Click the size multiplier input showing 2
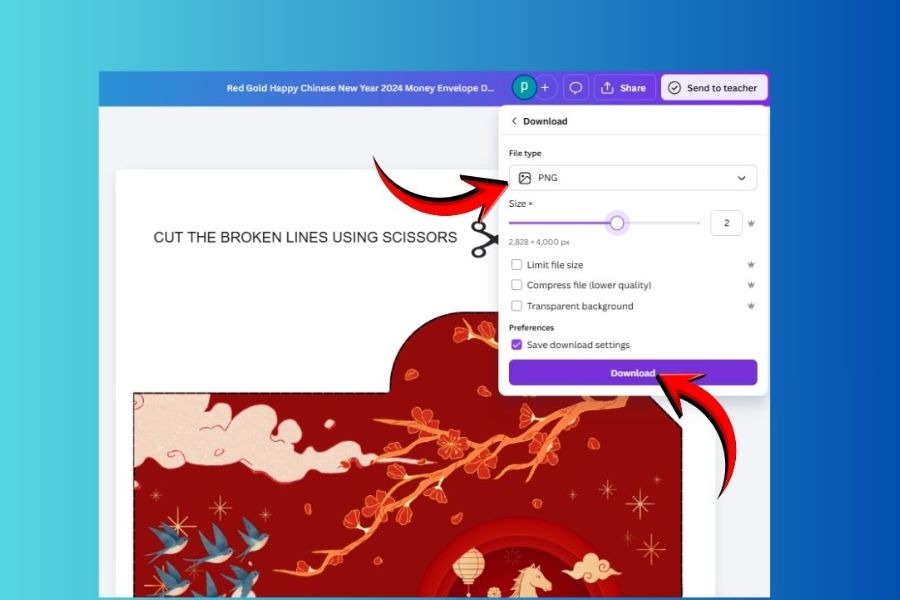Screen dimensions: 900x600 pos(726,223)
